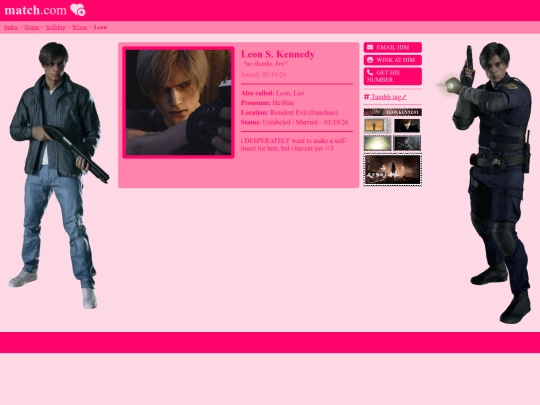The width and height of the screenshot is (540, 405).
Task: Select the WINK AT HIM button label
Action: (x=396, y=60)
